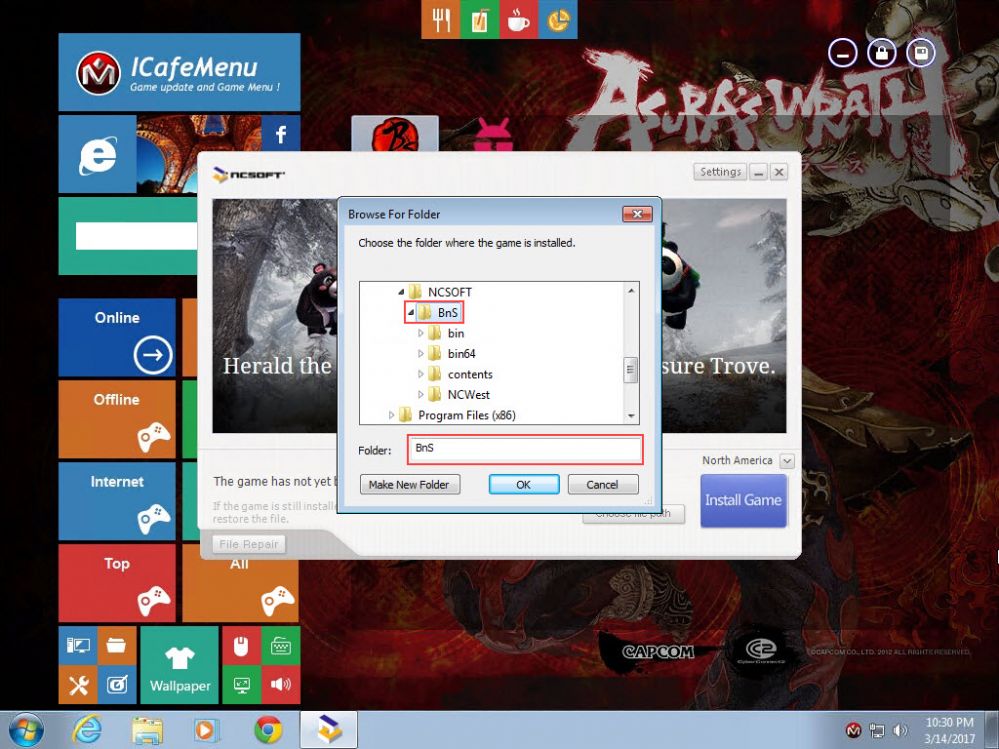Open the Facebook tile
Screen dimensions: 999x749
click(x=280, y=134)
